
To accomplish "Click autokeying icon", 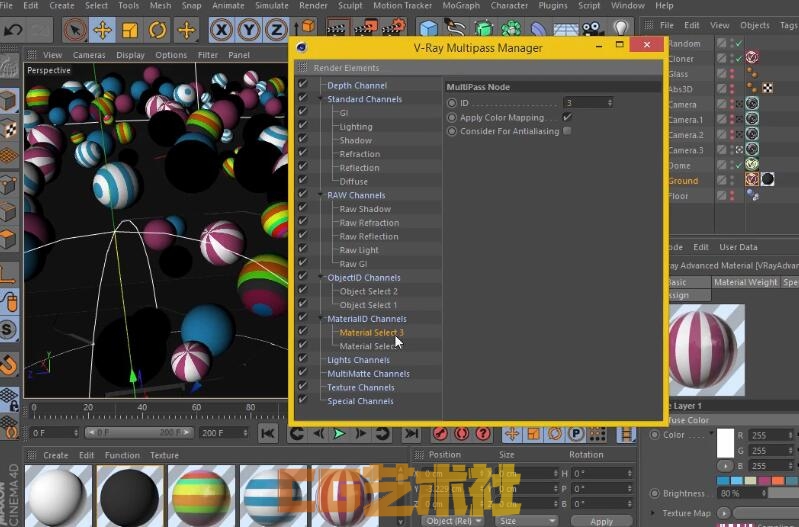I will (x=461, y=434).
